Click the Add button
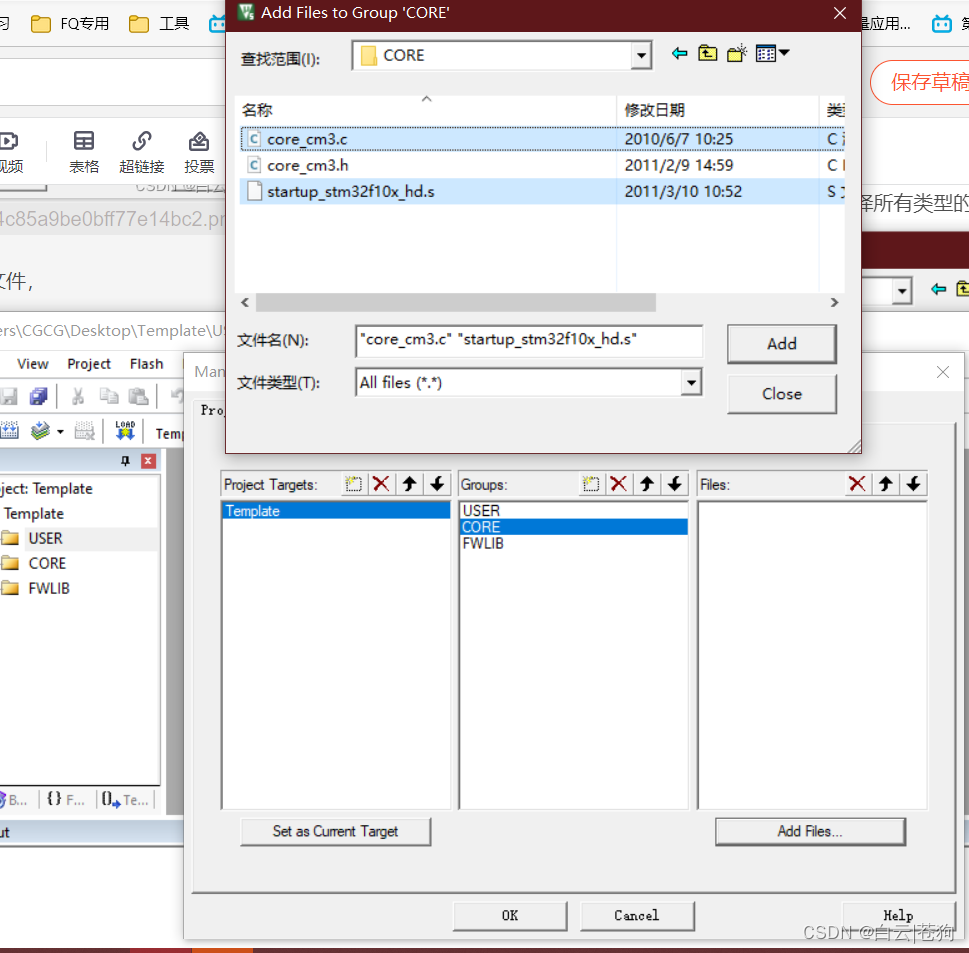 click(x=782, y=344)
